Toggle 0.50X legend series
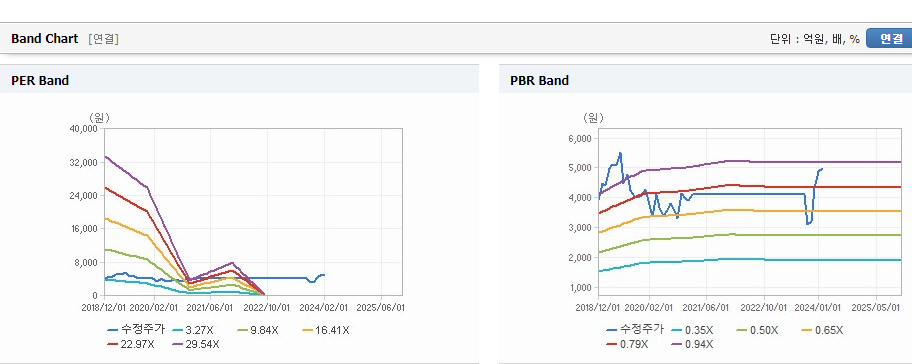 click(x=756, y=330)
